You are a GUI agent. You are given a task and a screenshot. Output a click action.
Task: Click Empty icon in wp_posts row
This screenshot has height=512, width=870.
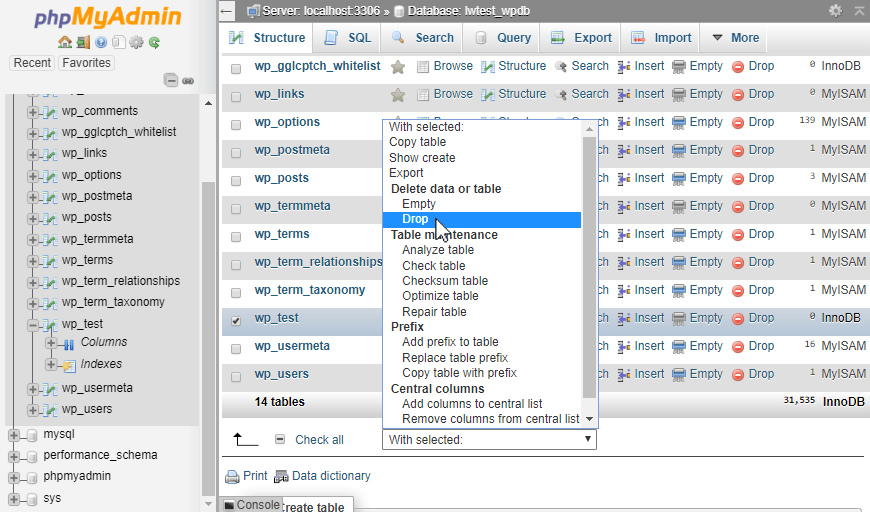tap(678, 179)
